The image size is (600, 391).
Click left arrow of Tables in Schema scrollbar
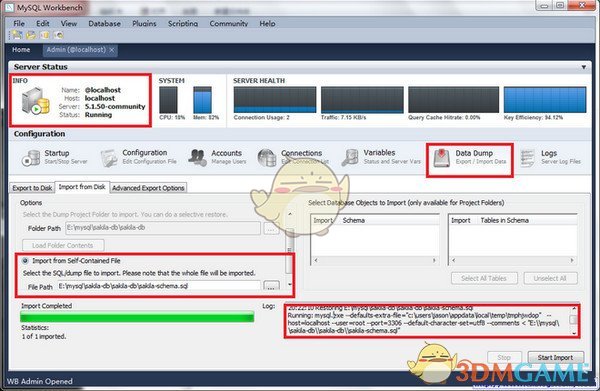[453, 260]
